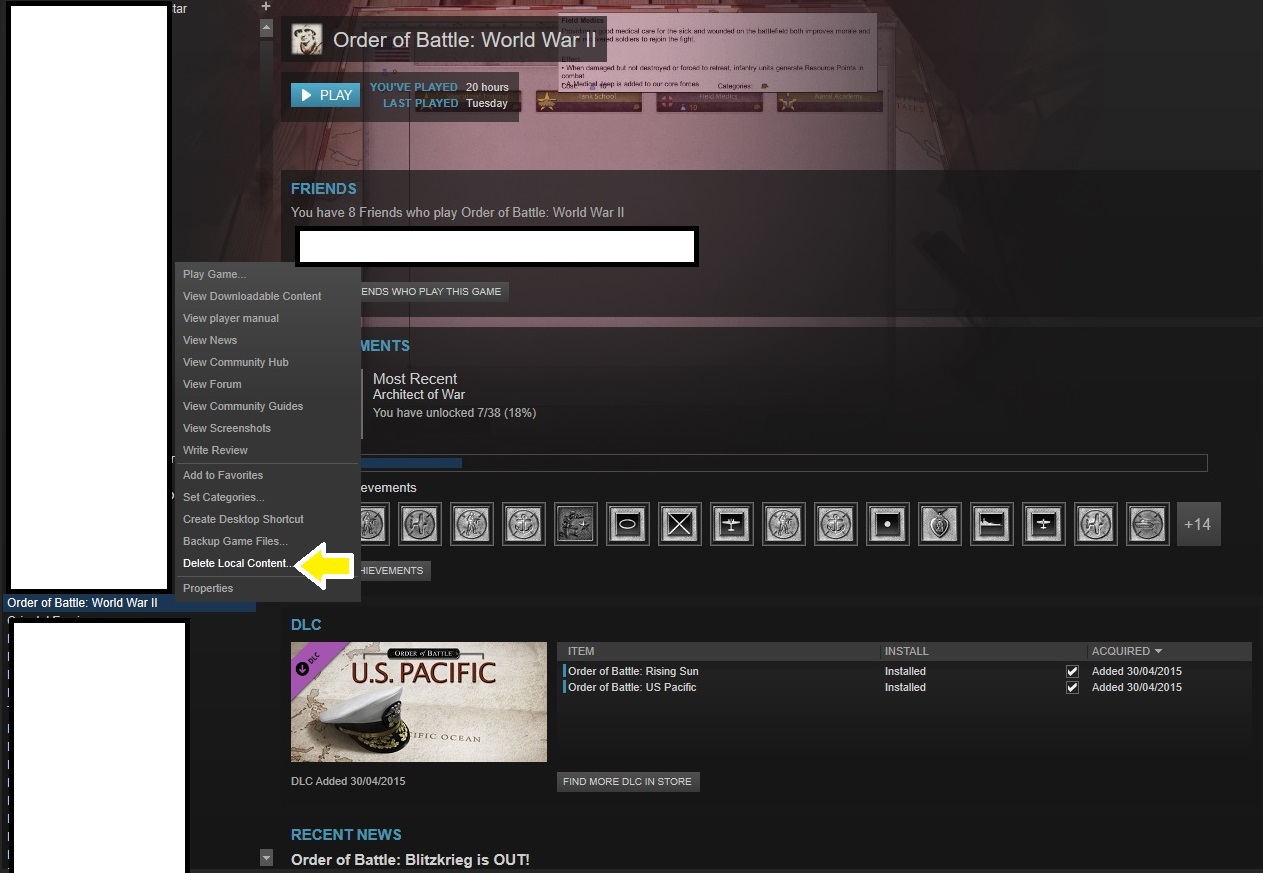This screenshot has height=873, width=1263.
Task: Click You have unlocked 7/38 (18%) text
Action: [454, 413]
